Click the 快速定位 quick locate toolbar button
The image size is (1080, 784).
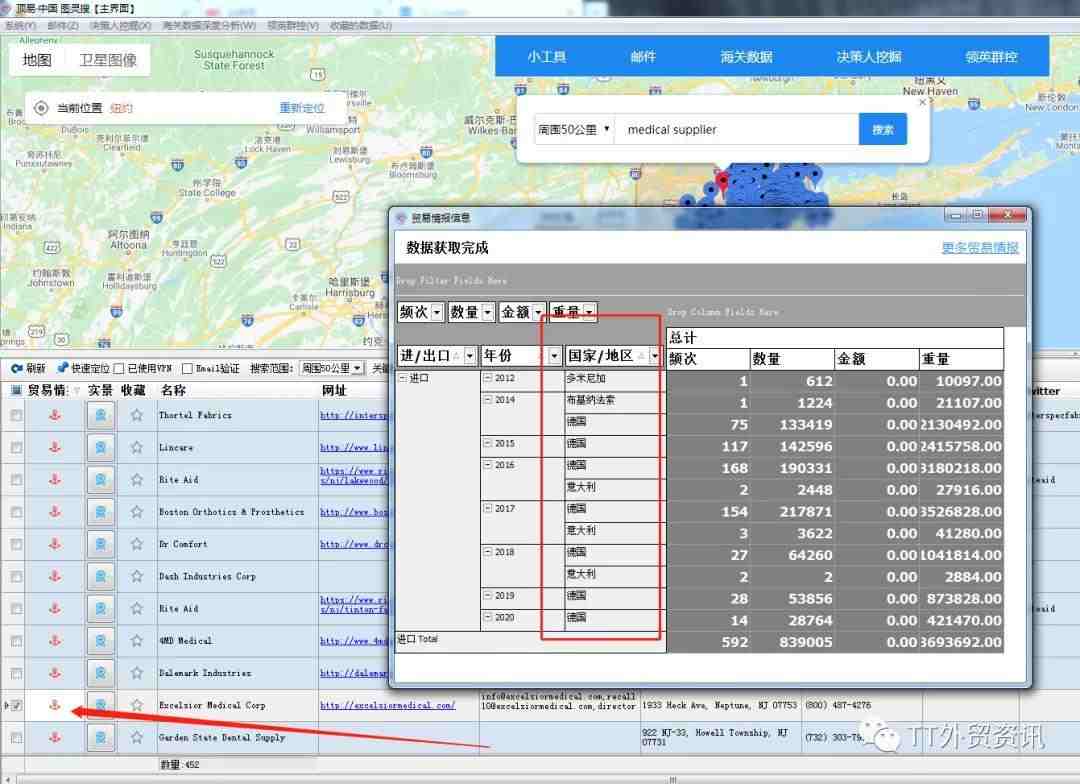83,369
